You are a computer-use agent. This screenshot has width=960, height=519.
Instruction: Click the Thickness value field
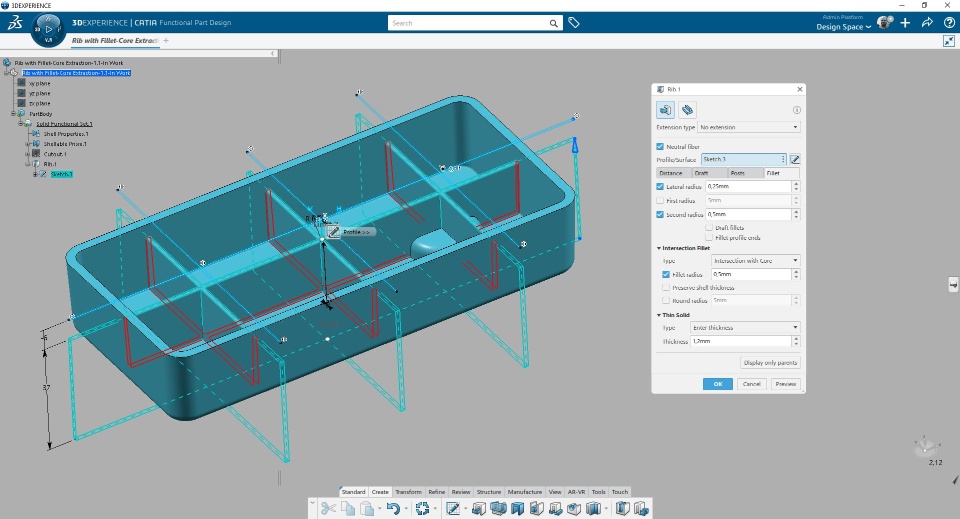741,342
